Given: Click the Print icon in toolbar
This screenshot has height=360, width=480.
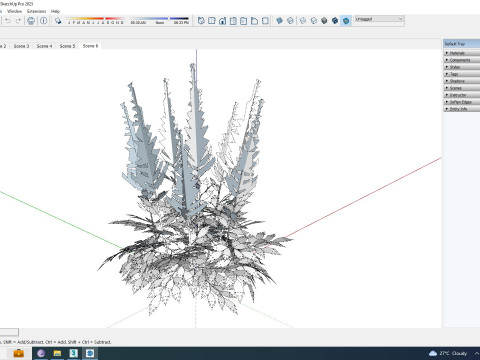Looking at the screenshot, I should [31, 21].
